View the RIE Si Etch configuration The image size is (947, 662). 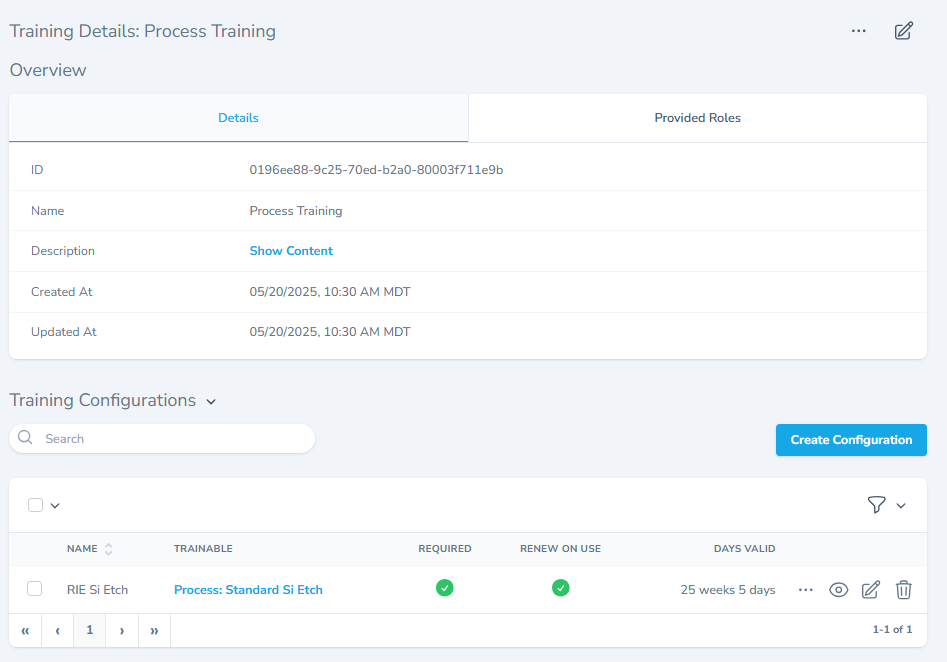click(839, 590)
